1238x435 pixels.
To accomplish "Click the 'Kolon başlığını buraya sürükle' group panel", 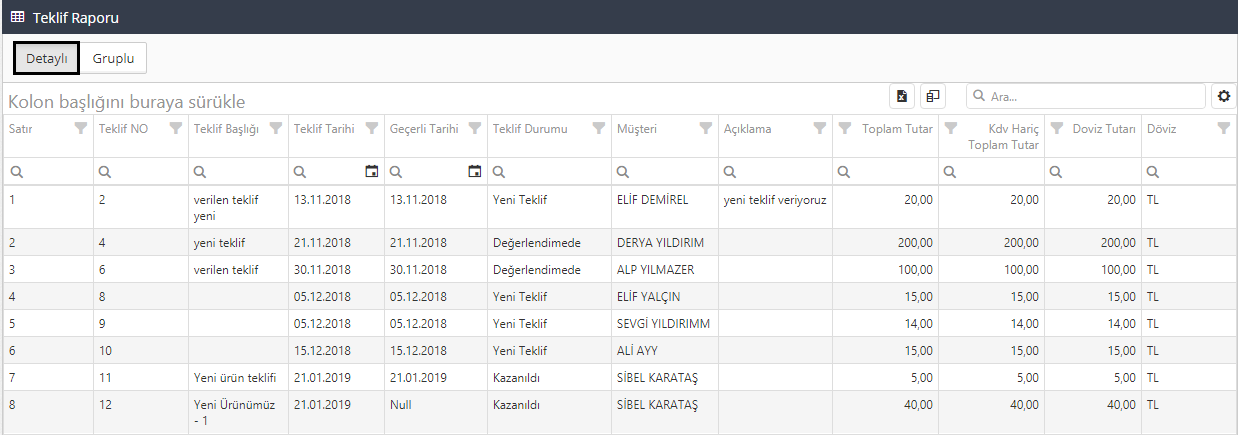I will pos(127,101).
